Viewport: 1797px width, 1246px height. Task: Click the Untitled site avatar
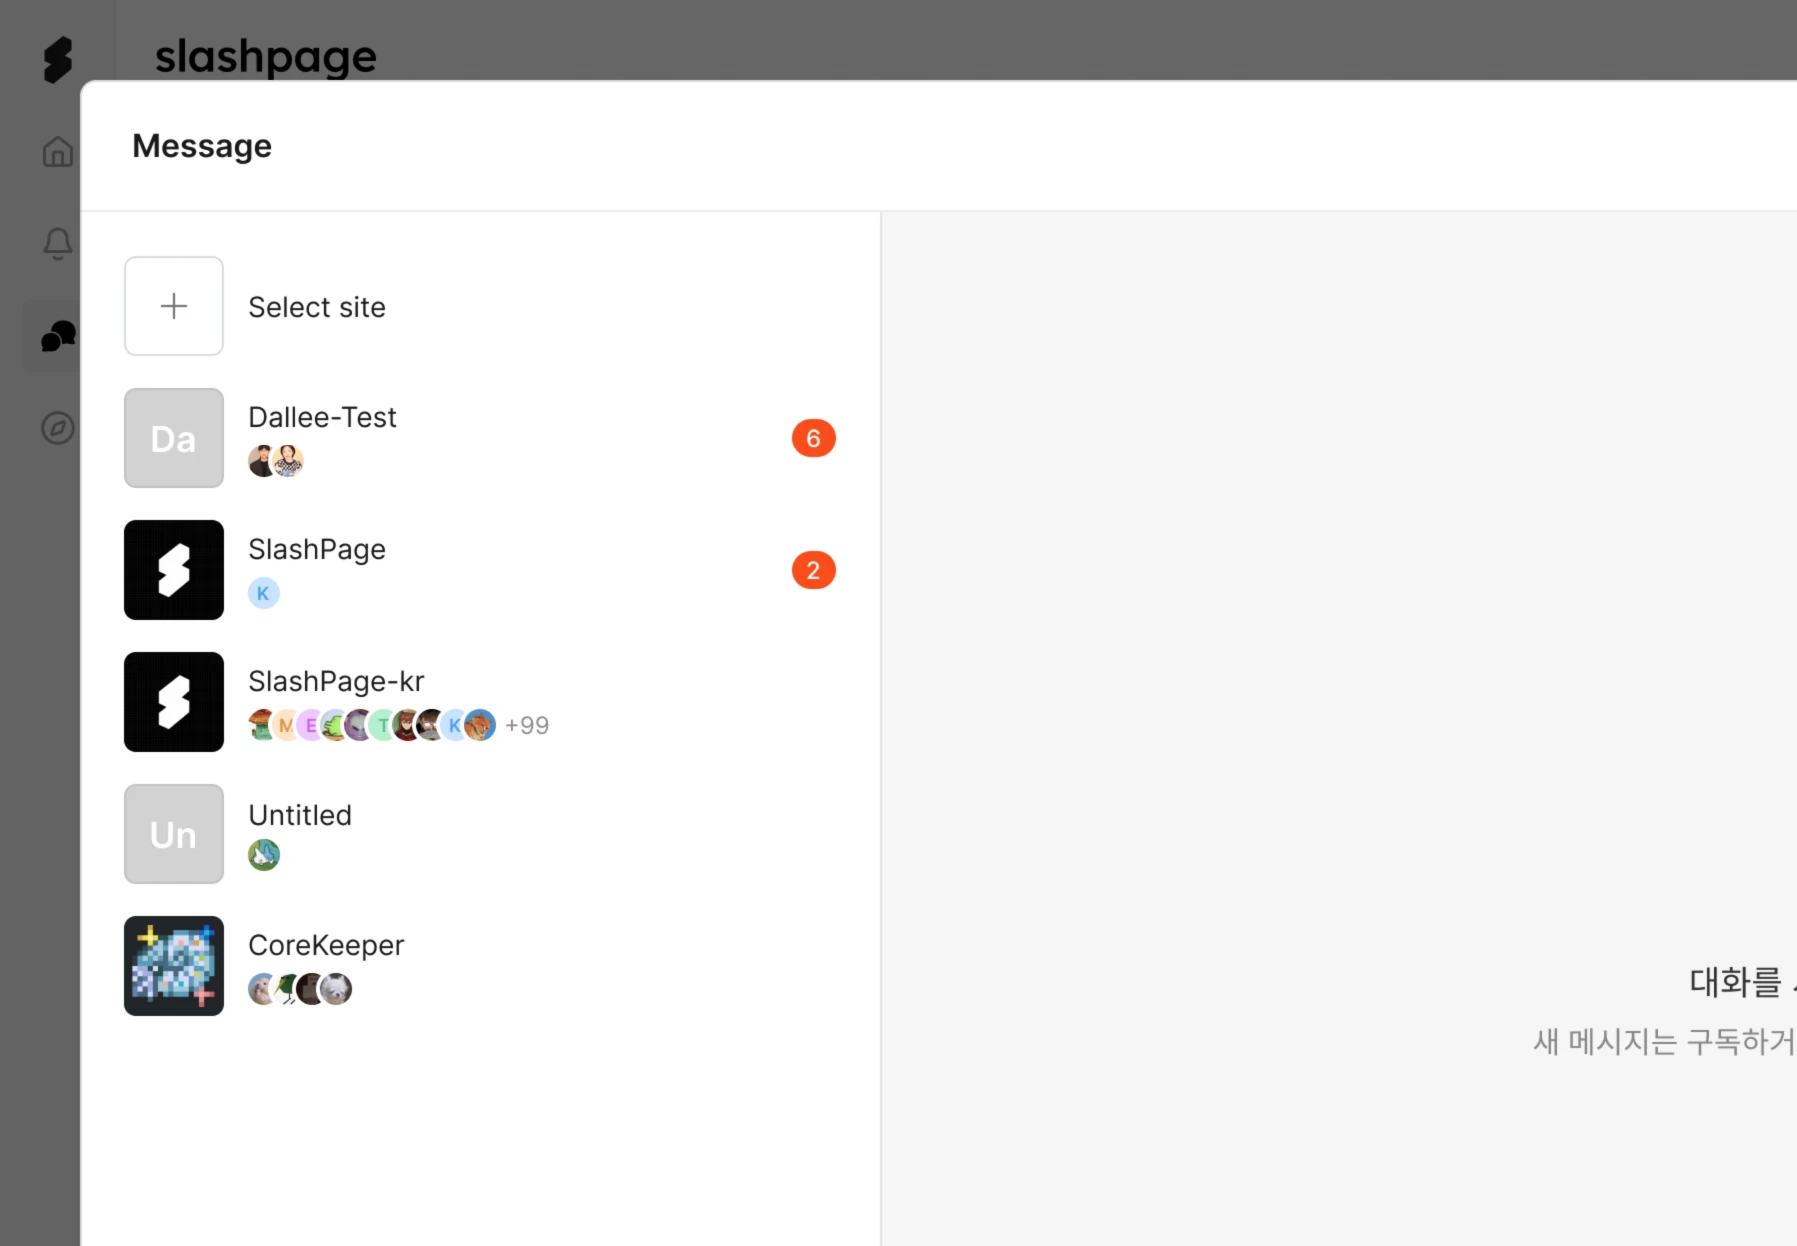coord(174,834)
